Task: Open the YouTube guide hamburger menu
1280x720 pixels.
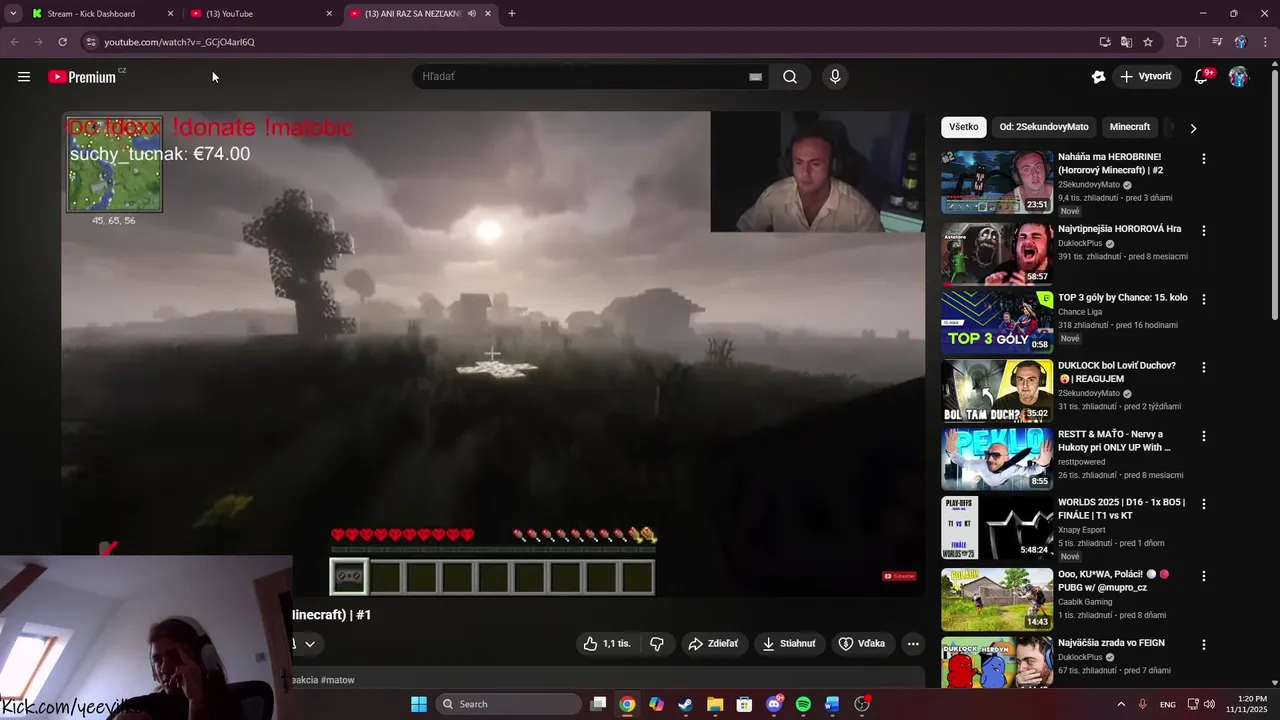Action: [x=24, y=77]
